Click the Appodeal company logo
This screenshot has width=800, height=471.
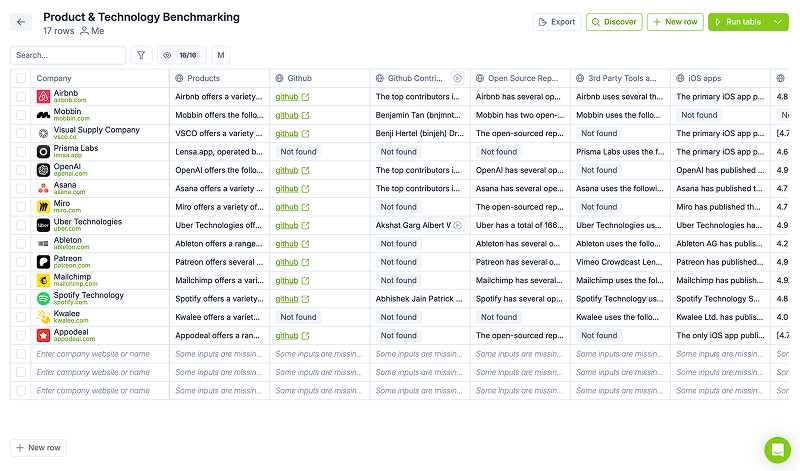coord(43,335)
